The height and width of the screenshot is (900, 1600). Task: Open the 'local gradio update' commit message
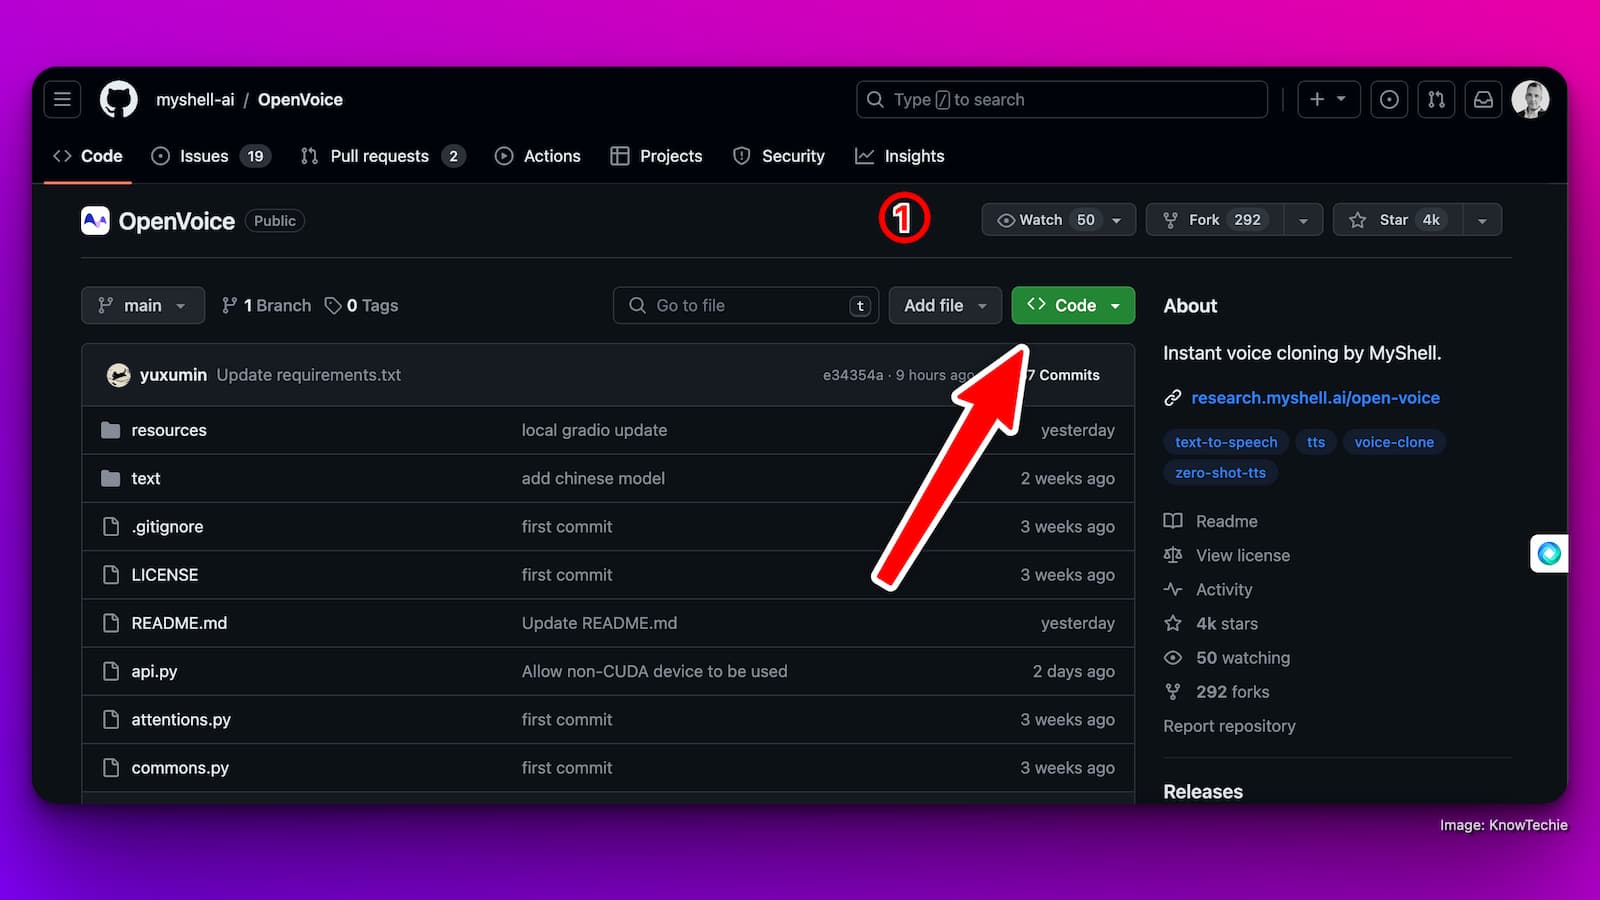point(594,430)
